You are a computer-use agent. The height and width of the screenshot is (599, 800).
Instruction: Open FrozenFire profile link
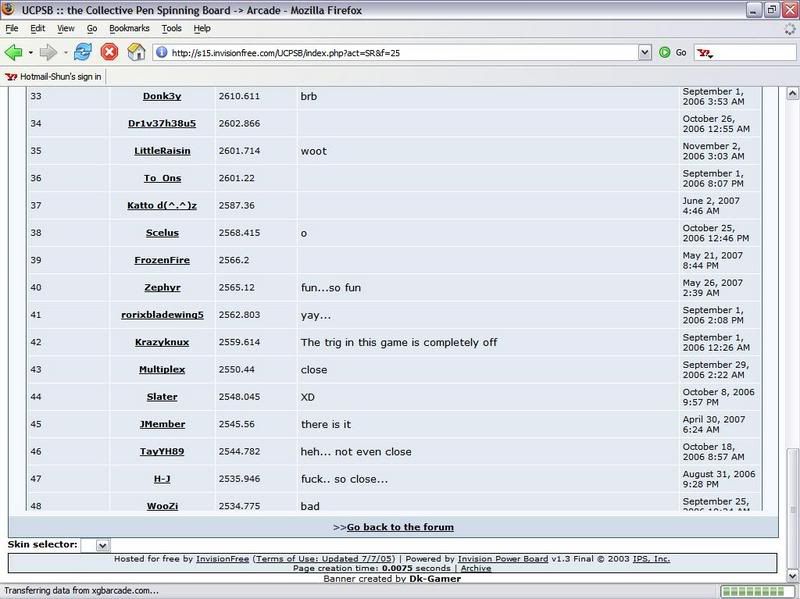[x=162, y=260]
